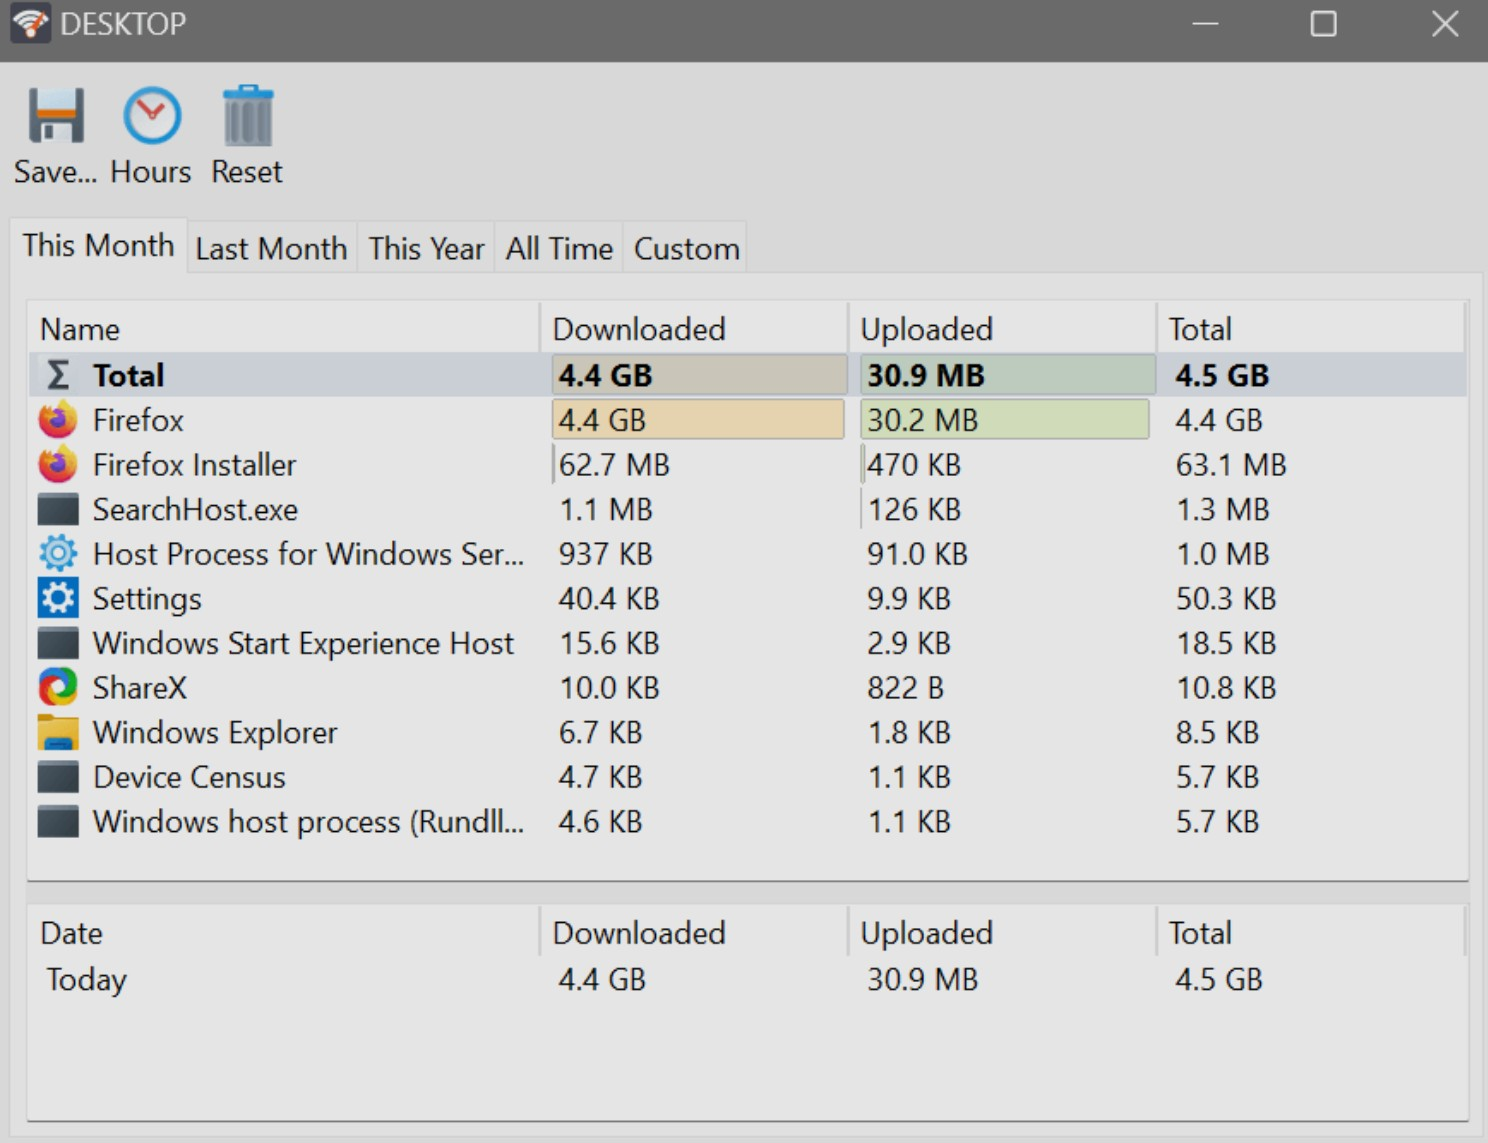This screenshot has width=1488, height=1143.
Task: Open the This Year tab
Action: (x=426, y=248)
